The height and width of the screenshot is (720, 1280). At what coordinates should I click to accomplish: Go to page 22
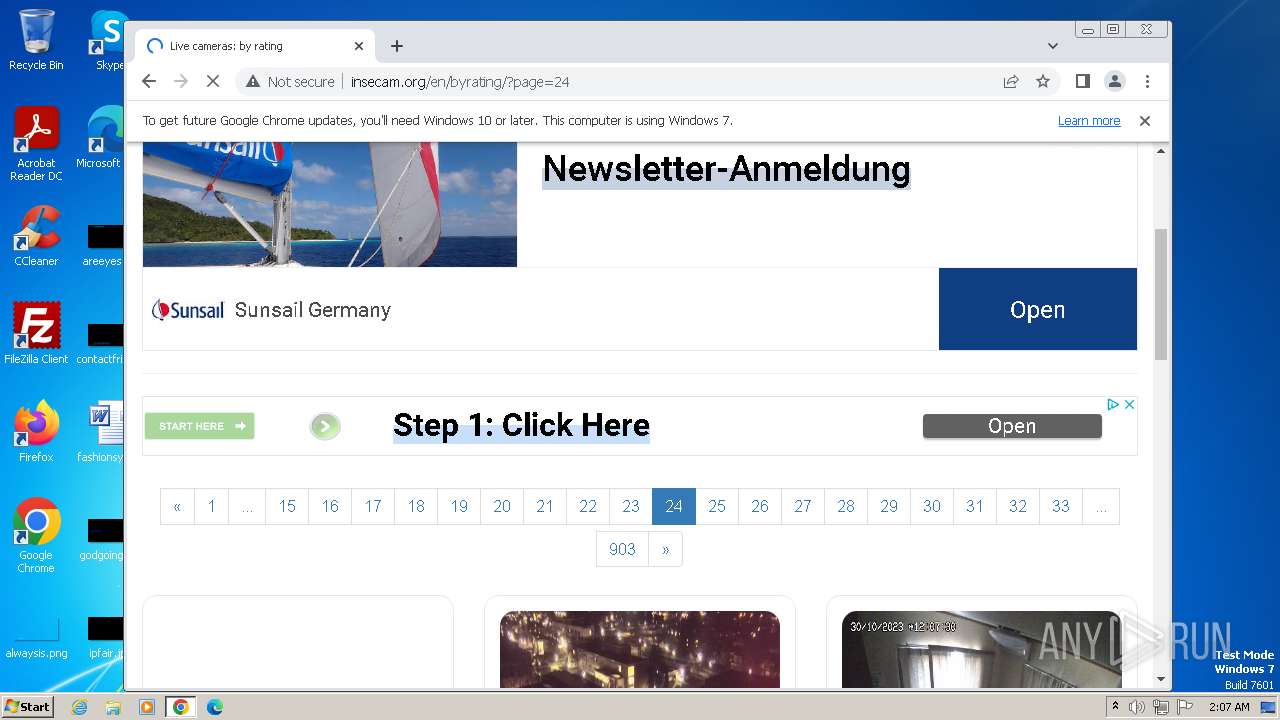588,506
